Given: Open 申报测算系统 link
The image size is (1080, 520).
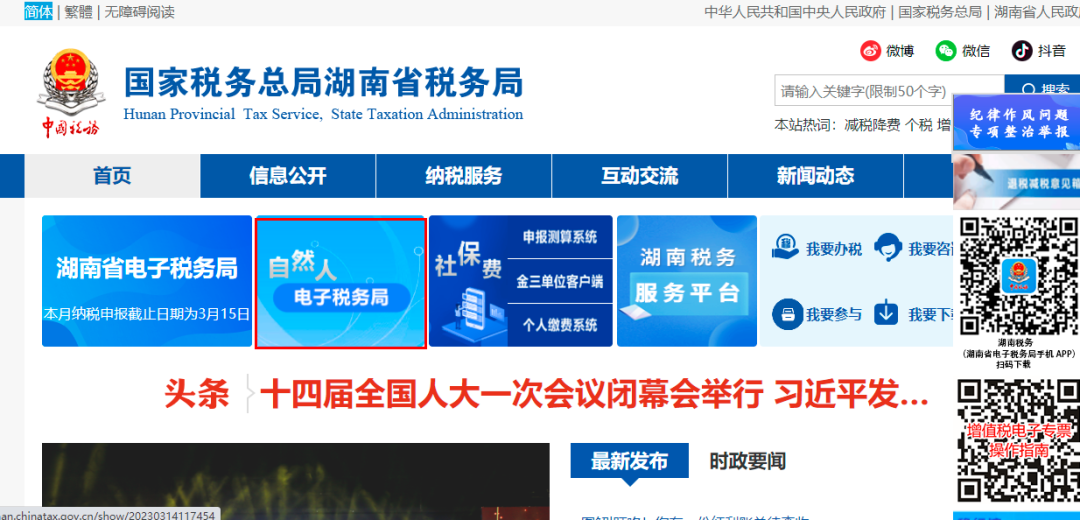Looking at the screenshot, I should 560,237.
